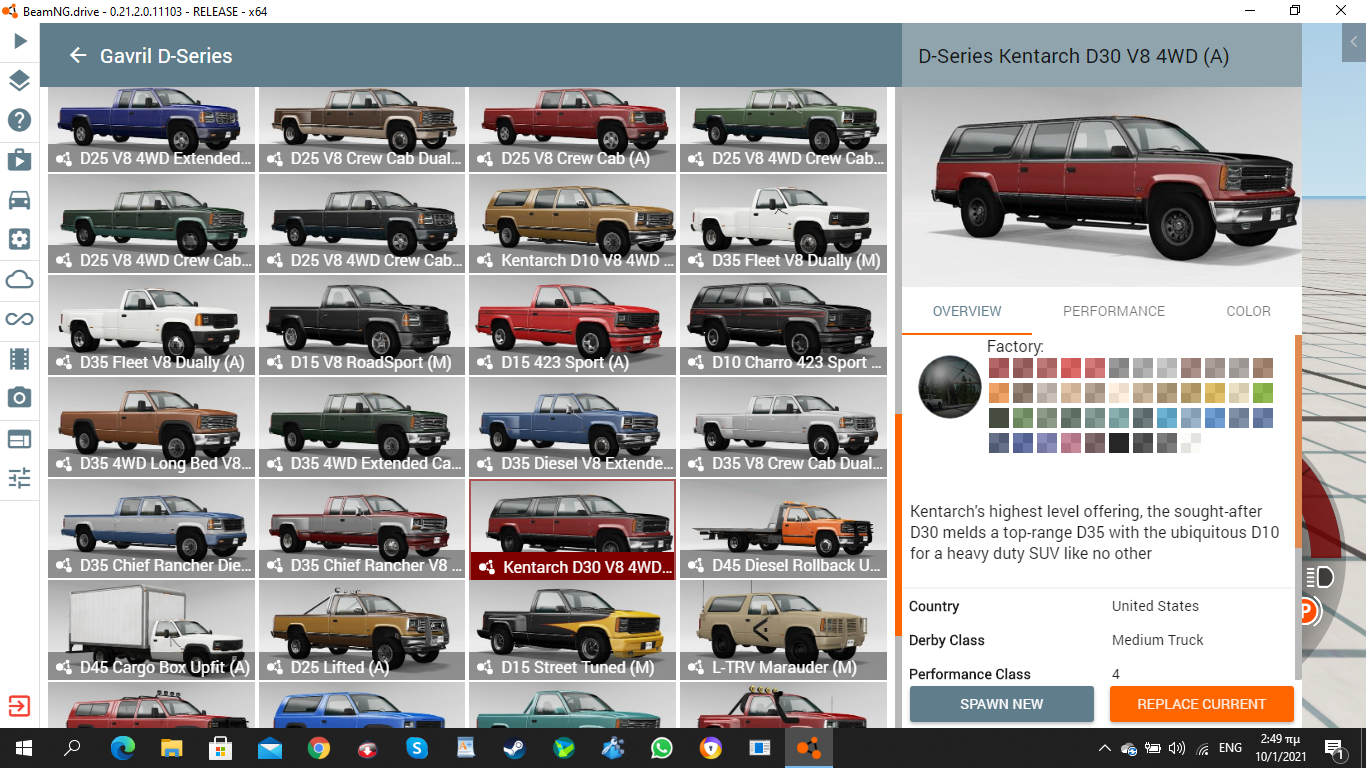Select the lime green factory color swatch
This screenshot has width=1366, height=768.
[x=1263, y=393]
